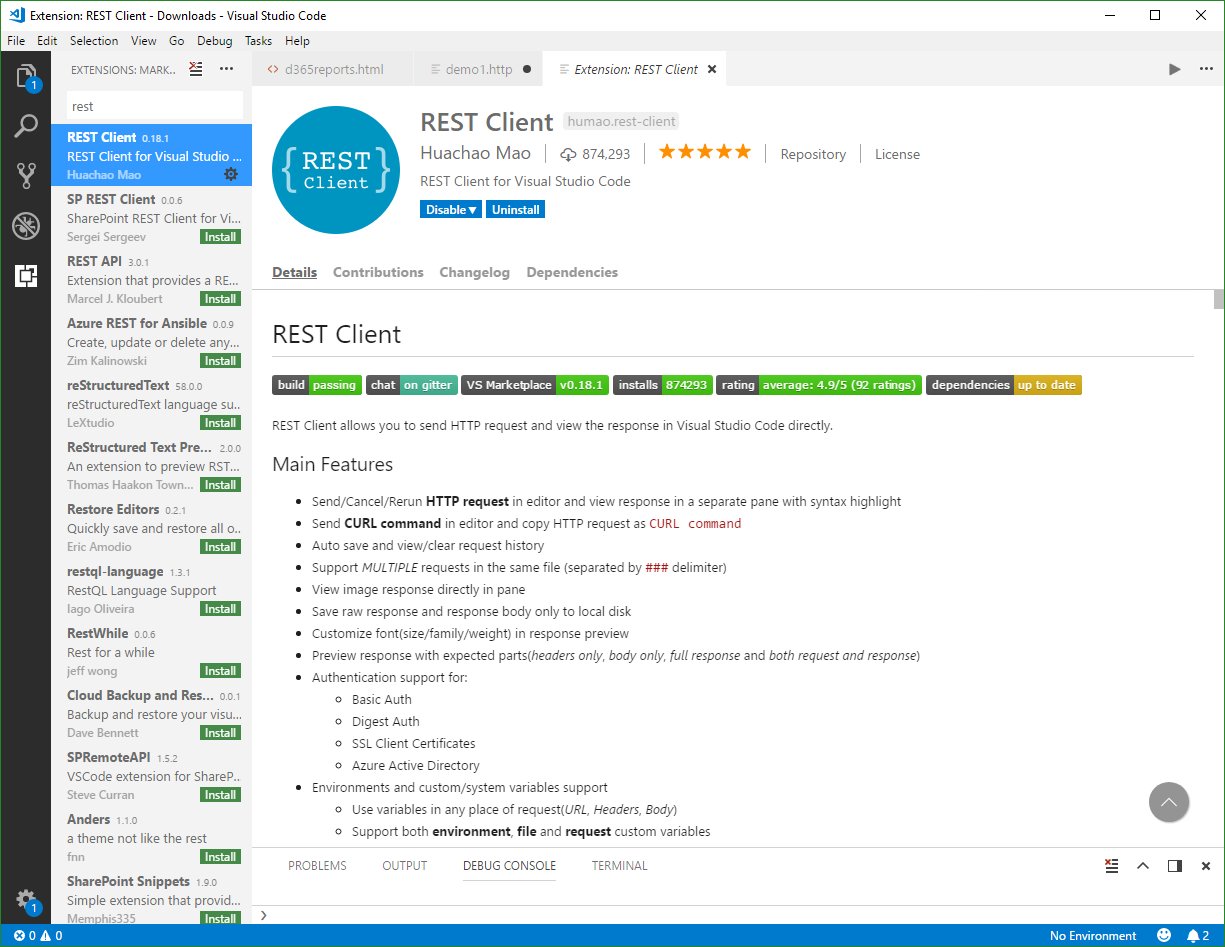The image size is (1225, 947).
Task: Open the editor More actions ellipsis menu
Action: (1204, 69)
